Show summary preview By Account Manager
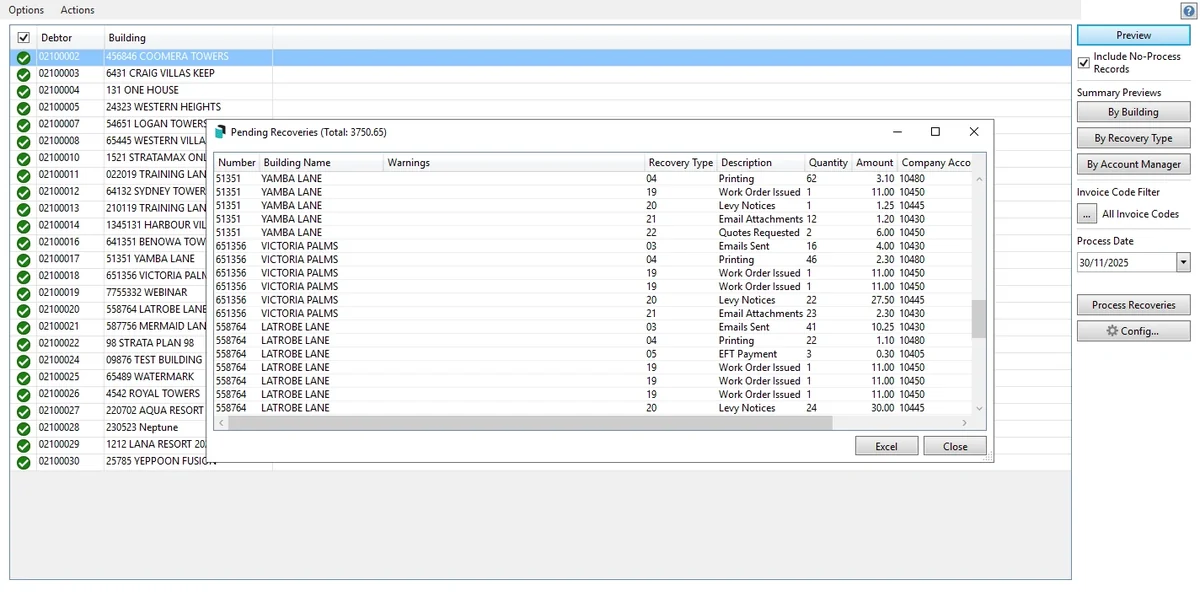 1134,164
